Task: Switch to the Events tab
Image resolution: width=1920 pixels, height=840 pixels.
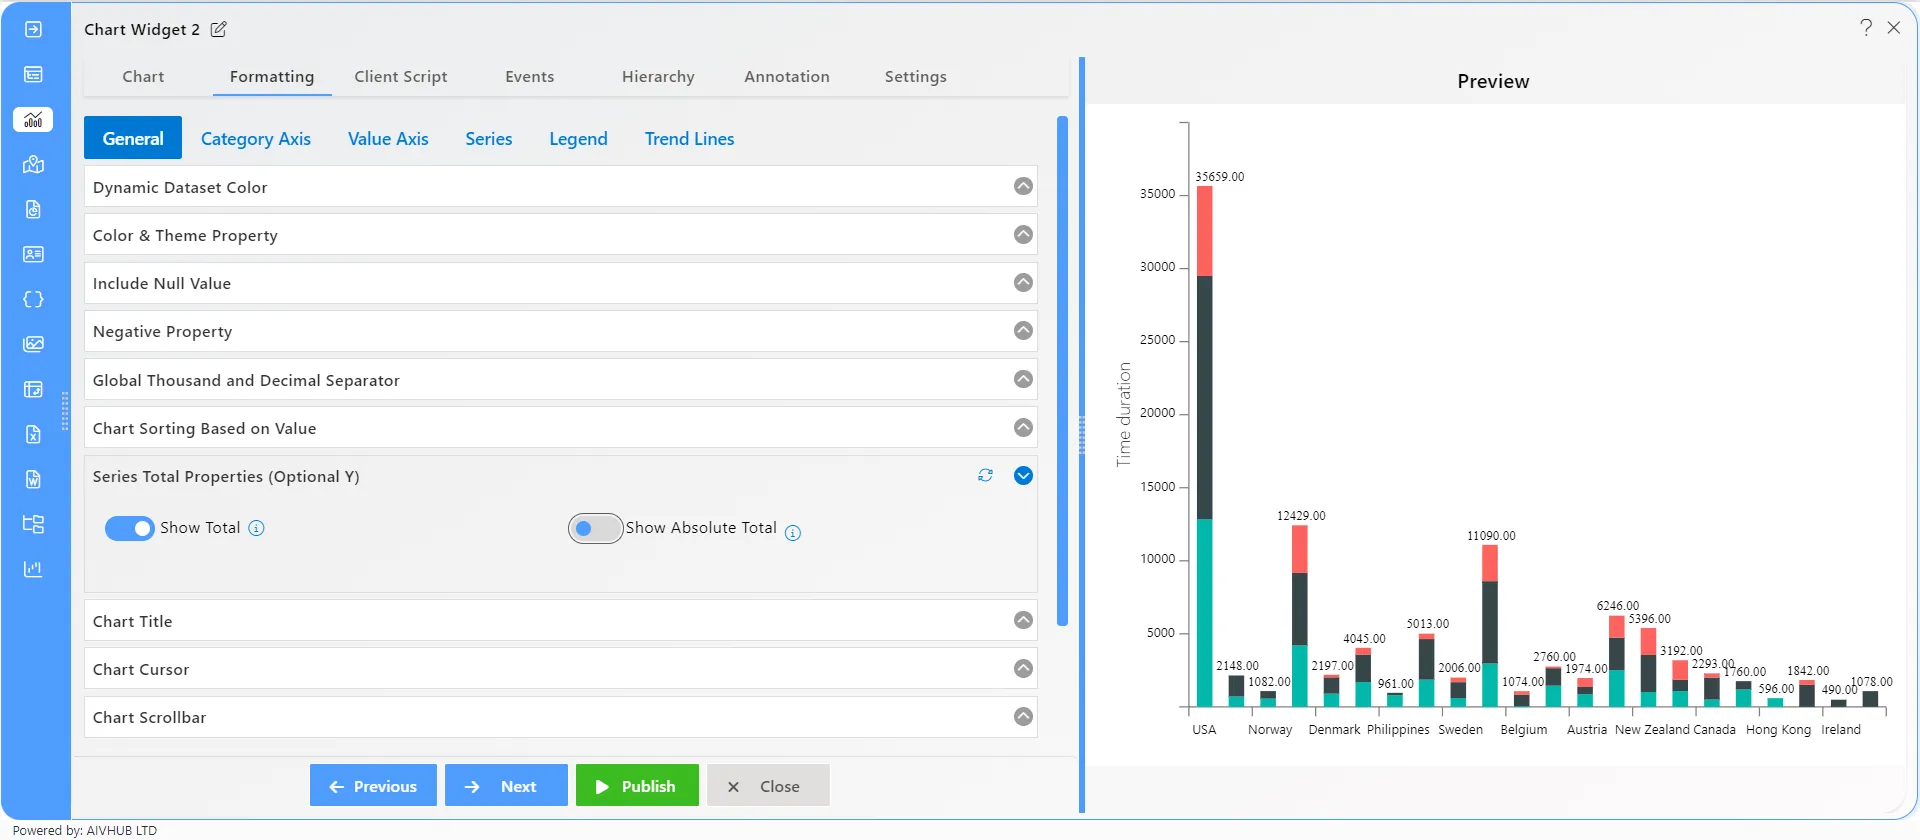Action: pos(529,76)
